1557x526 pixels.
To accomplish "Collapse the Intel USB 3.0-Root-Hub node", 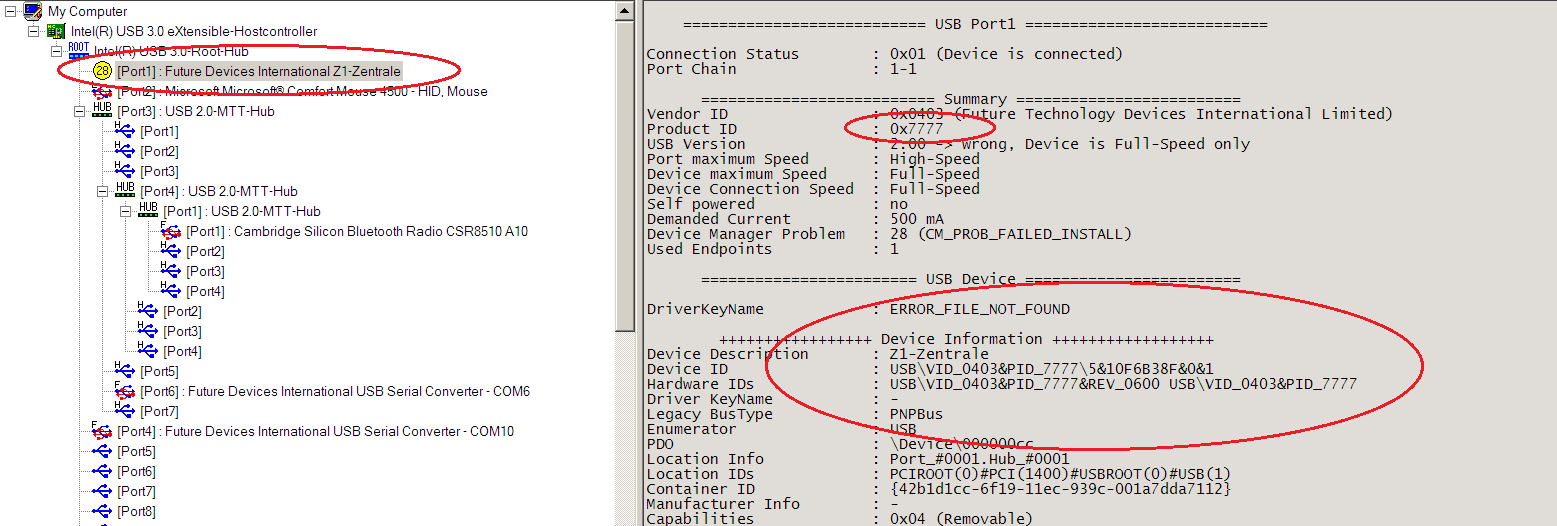I will coord(56,51).
